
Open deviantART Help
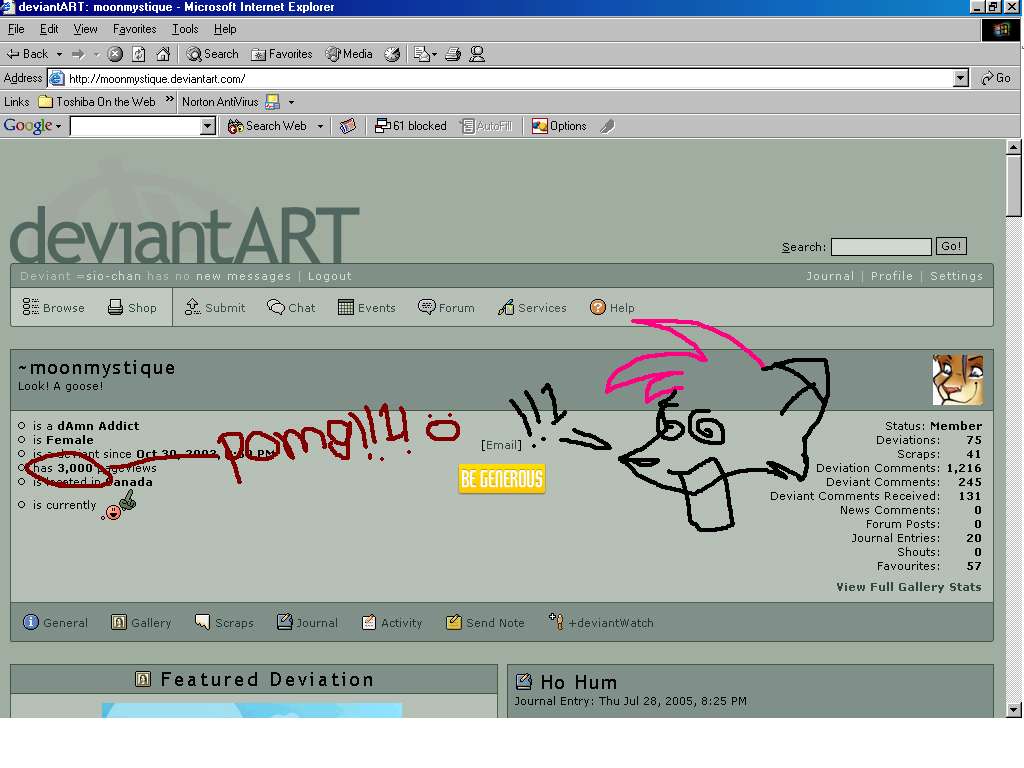[612, 308]
